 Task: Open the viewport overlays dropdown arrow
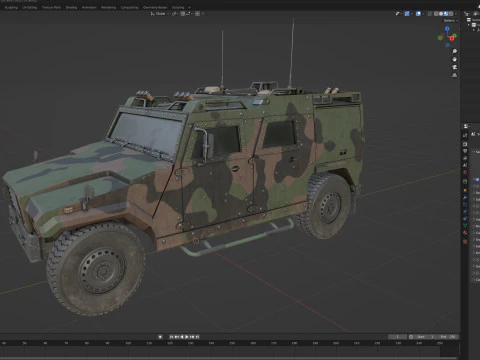click(x=423, y=14)
